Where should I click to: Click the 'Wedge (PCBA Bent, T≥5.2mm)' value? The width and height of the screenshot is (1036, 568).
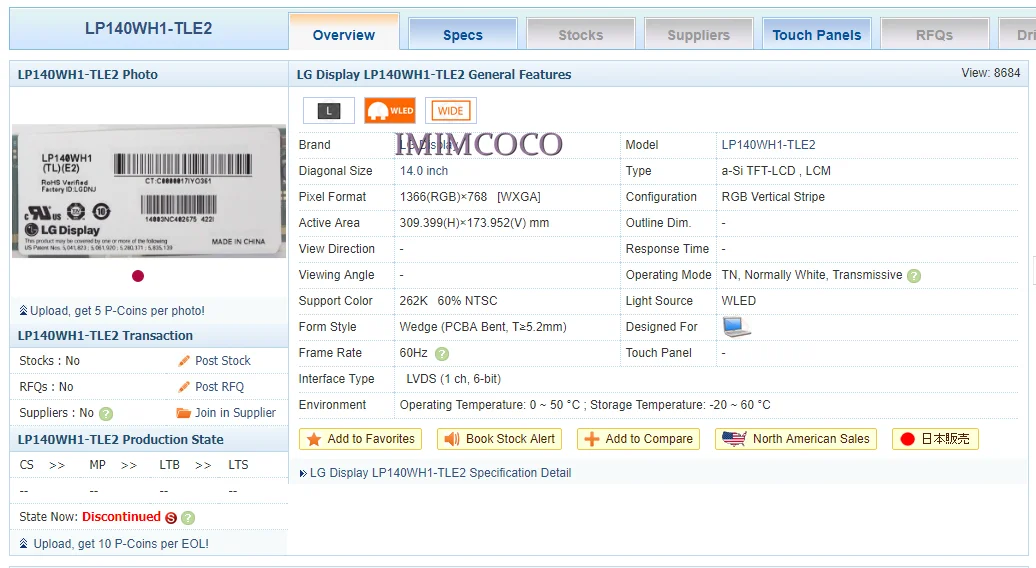483,327
